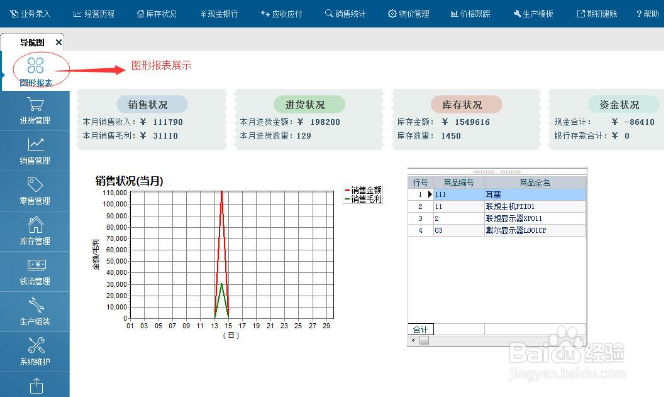Viewport: 664px width, 397px height.
Task: Sort by the 商品编号 column header
Action: coord(459,183)
